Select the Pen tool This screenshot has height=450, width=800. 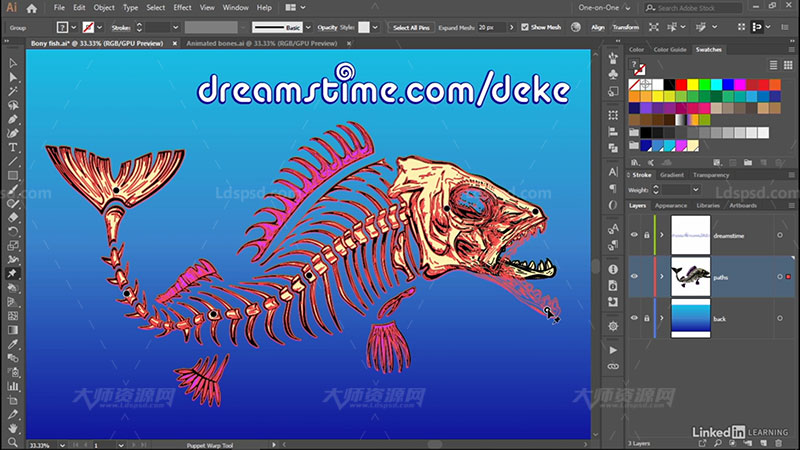click(x=13, y=119)
